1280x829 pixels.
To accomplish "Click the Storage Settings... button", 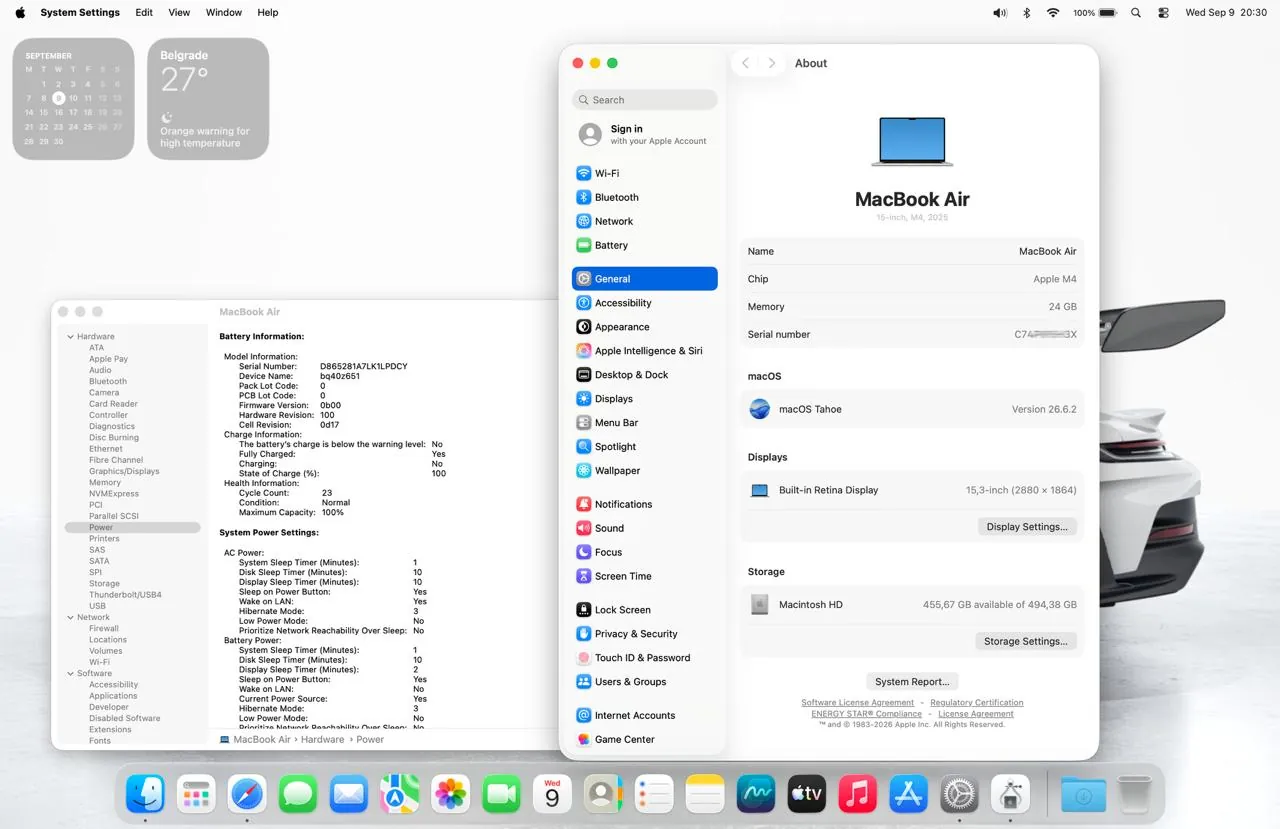I will point(1026,642).
